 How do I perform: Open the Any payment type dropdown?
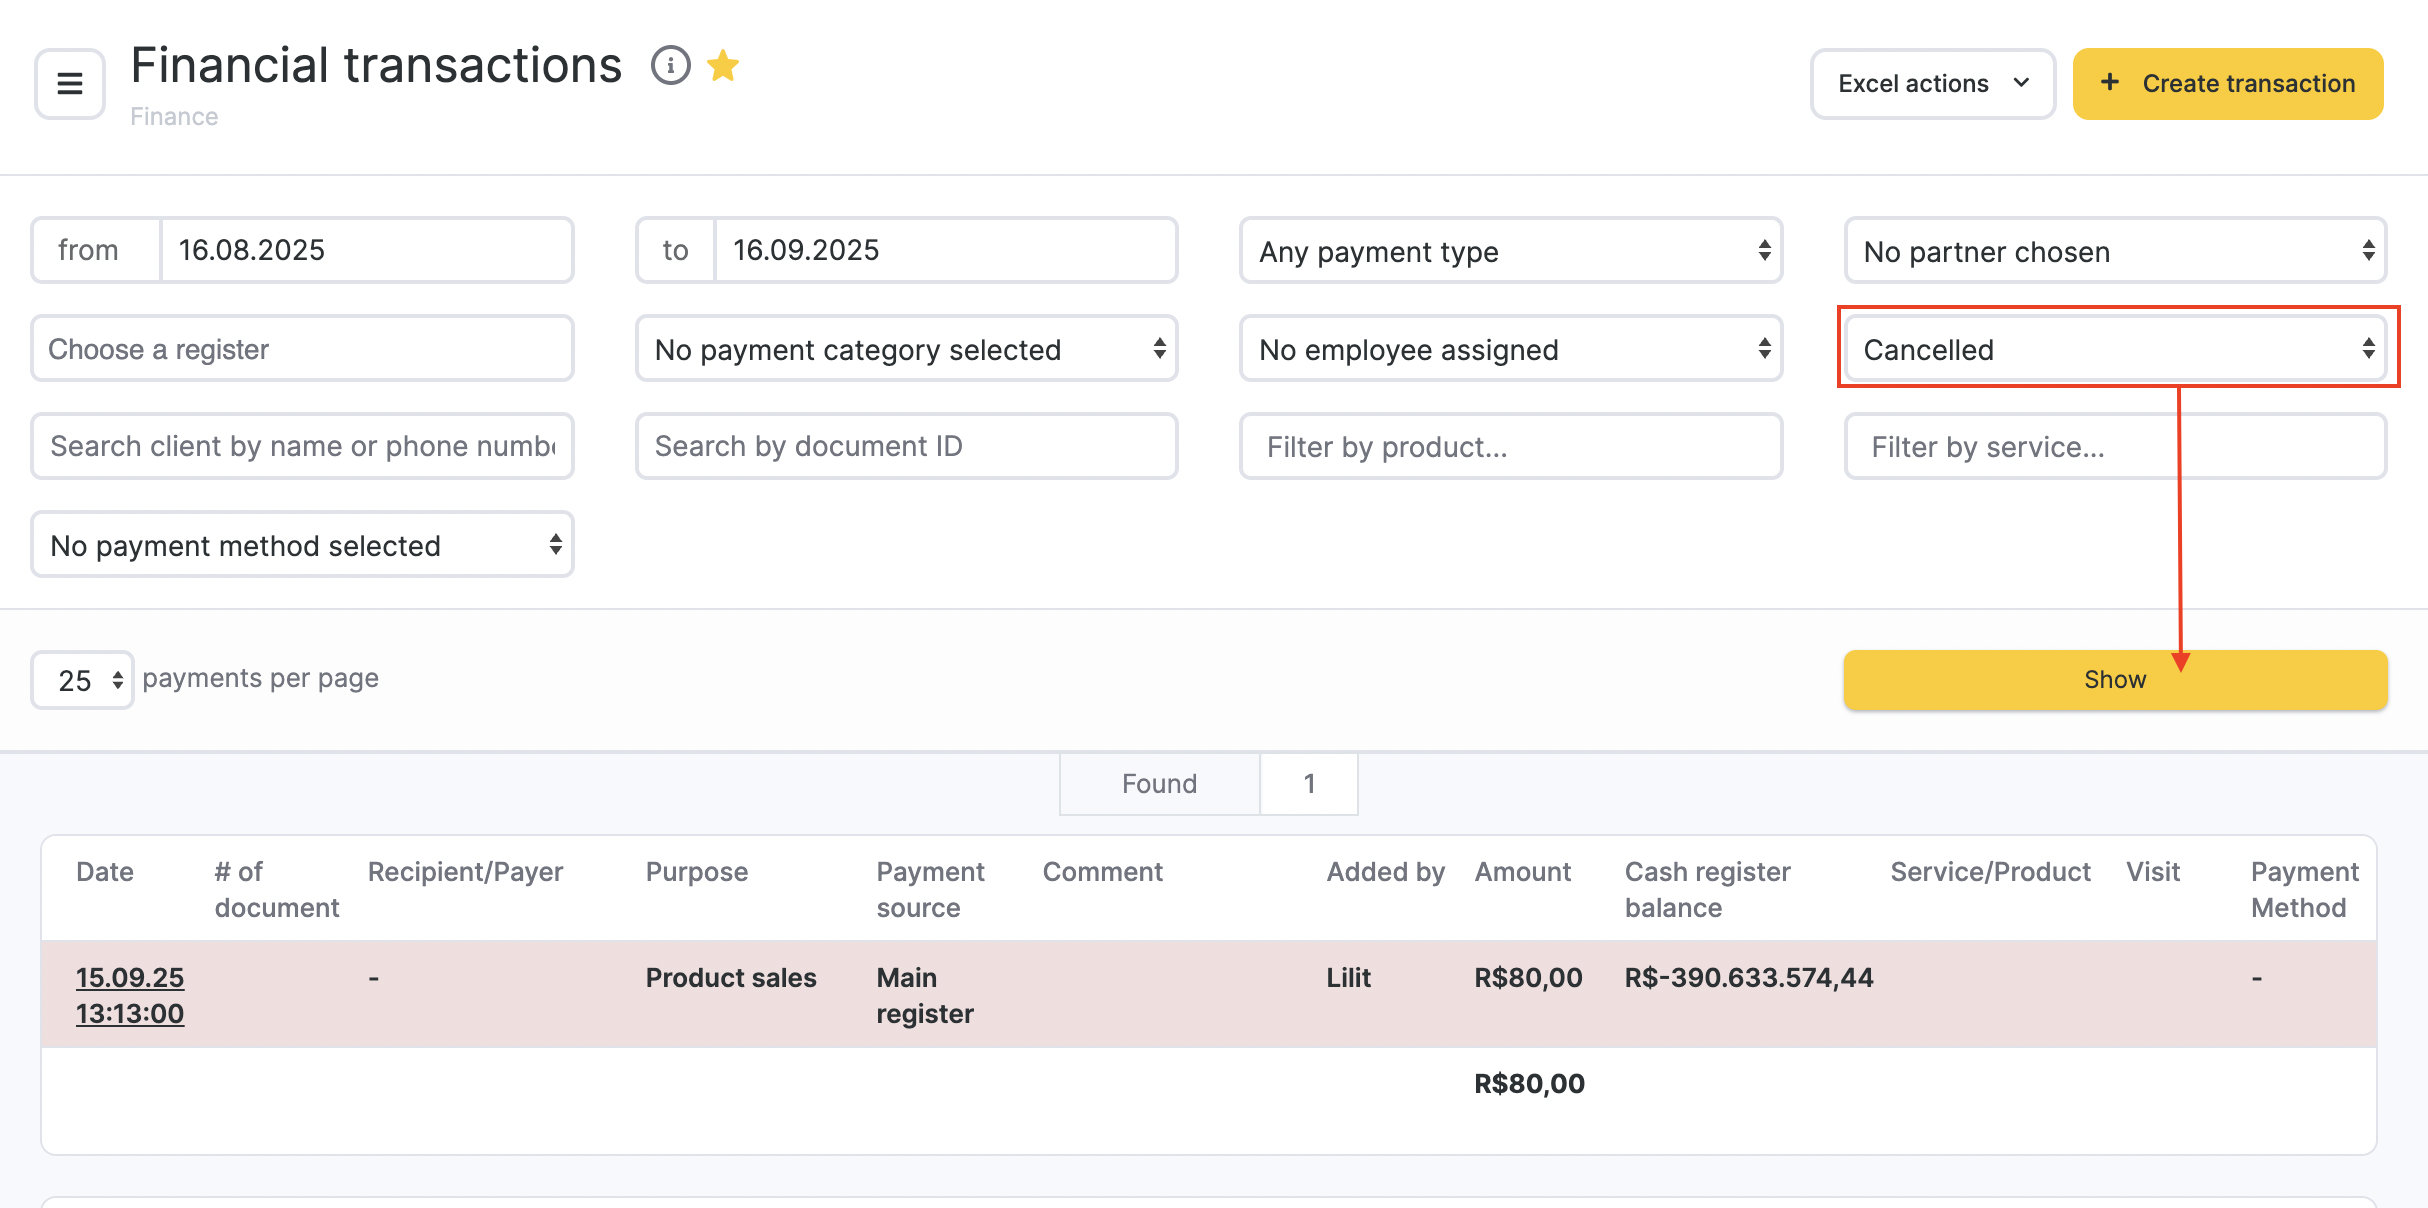[1510, 251]
